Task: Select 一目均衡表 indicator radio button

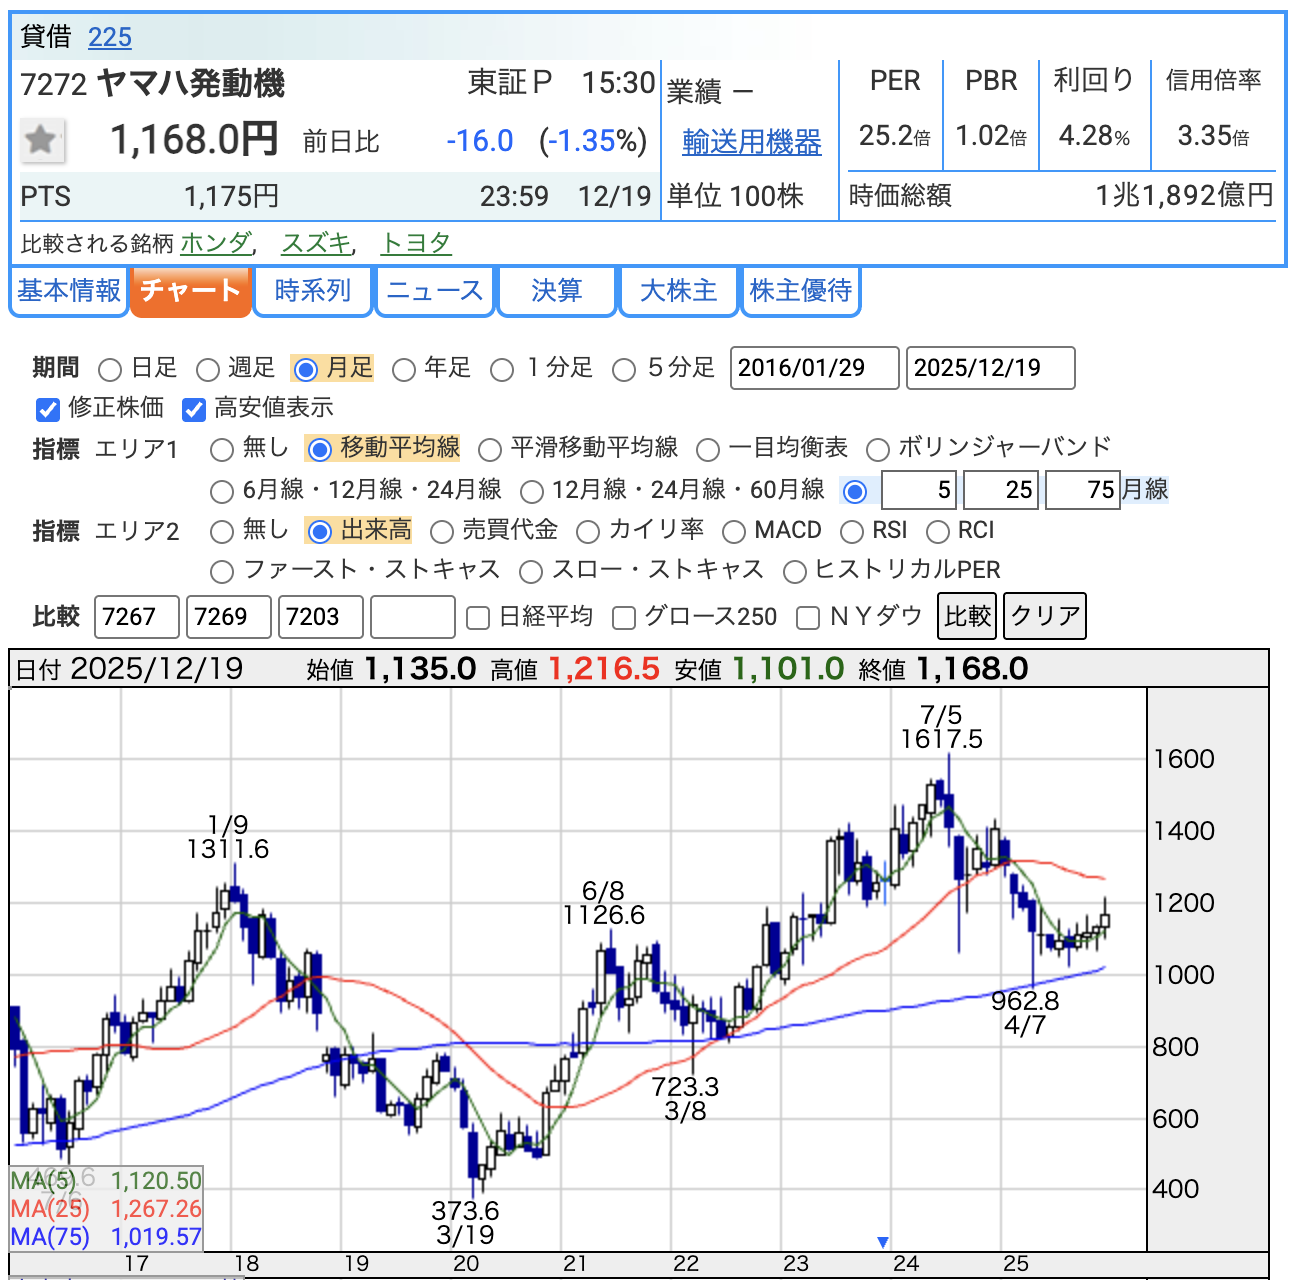Action: 708,449
